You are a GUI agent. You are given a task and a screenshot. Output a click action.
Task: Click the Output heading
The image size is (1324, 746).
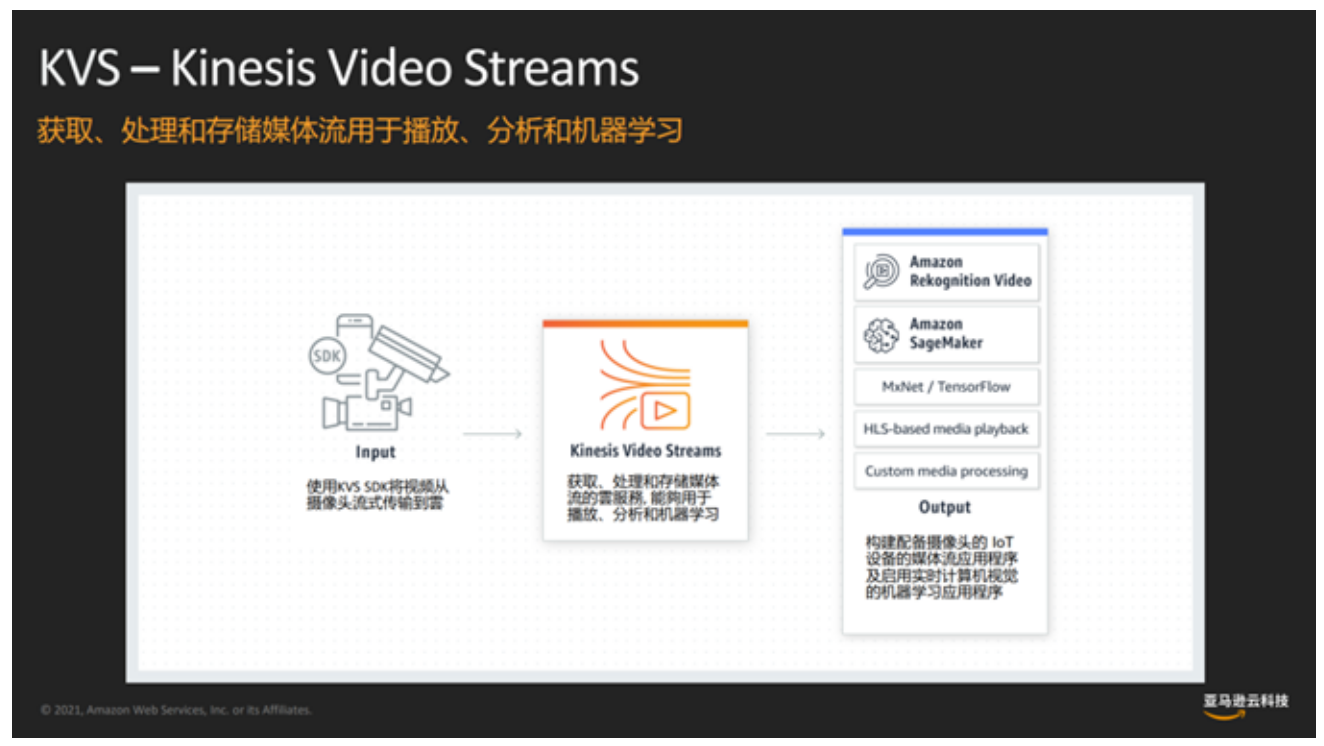click(x=945, y=507)
